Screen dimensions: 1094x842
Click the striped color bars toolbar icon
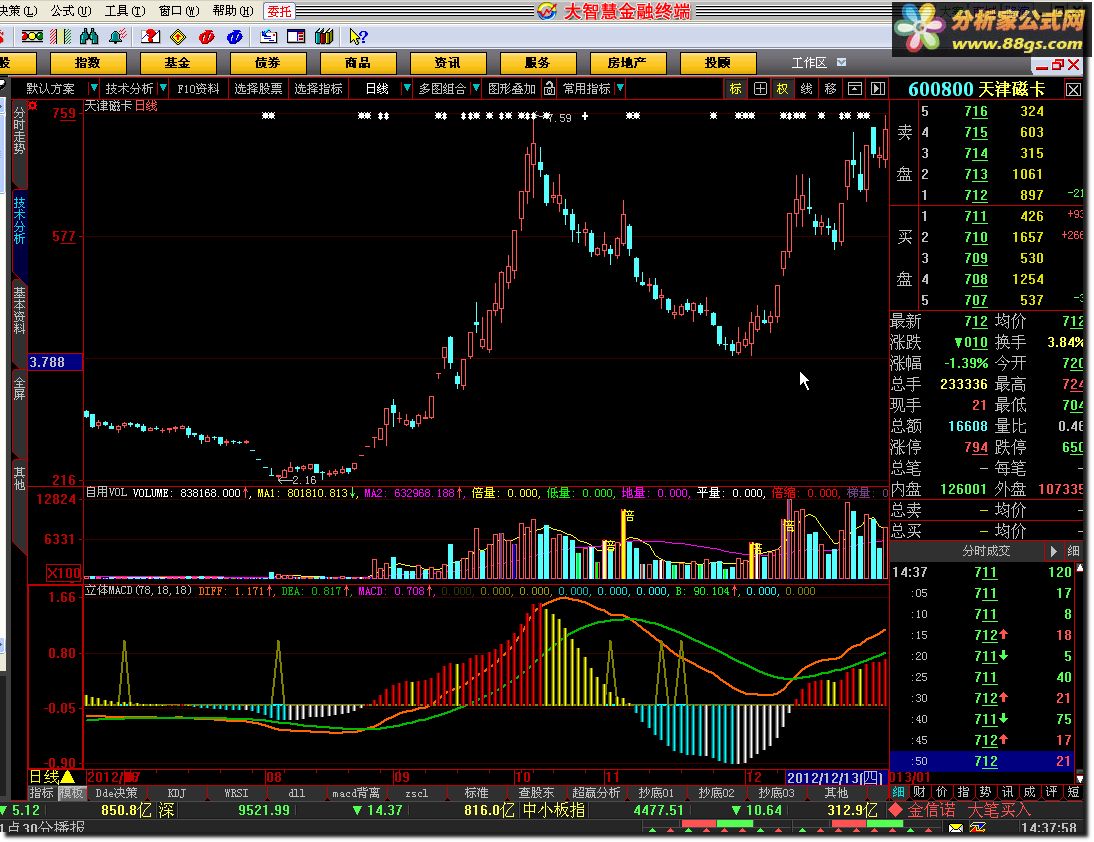coord(60,36)
